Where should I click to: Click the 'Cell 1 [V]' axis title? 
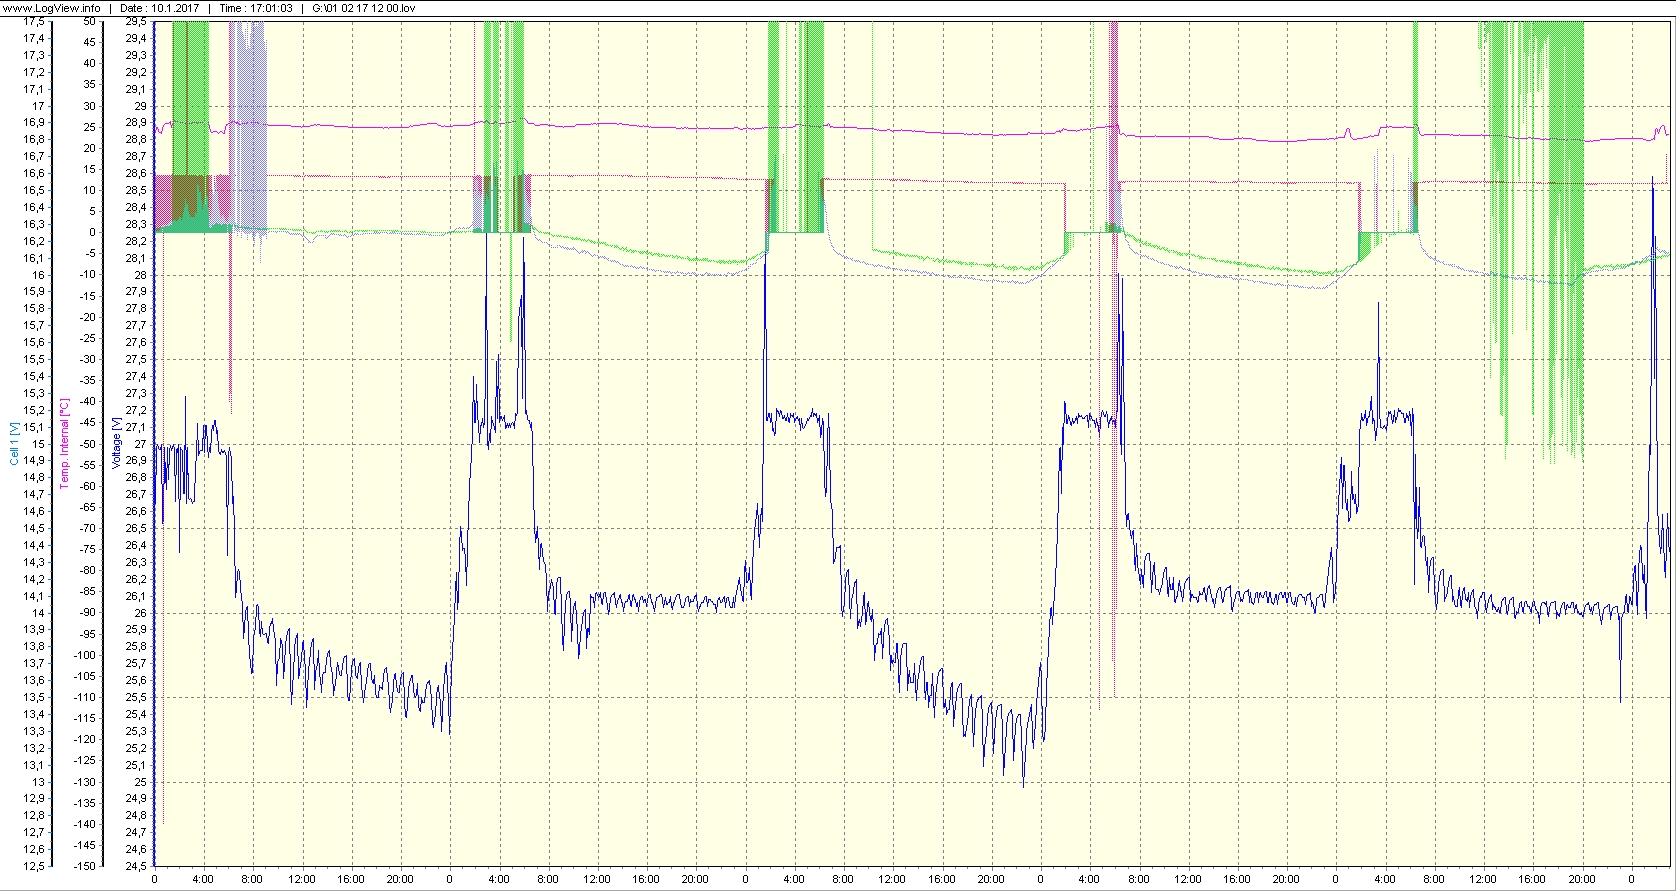click(14, 443)
